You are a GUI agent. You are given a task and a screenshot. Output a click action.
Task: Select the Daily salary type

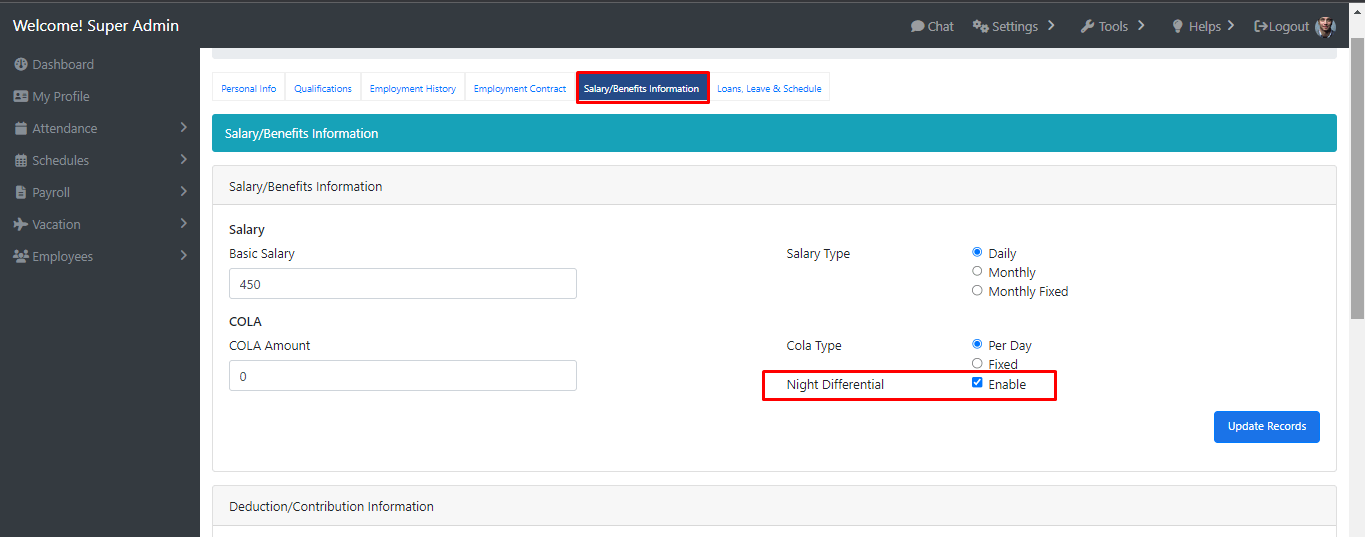coord(977,252)
